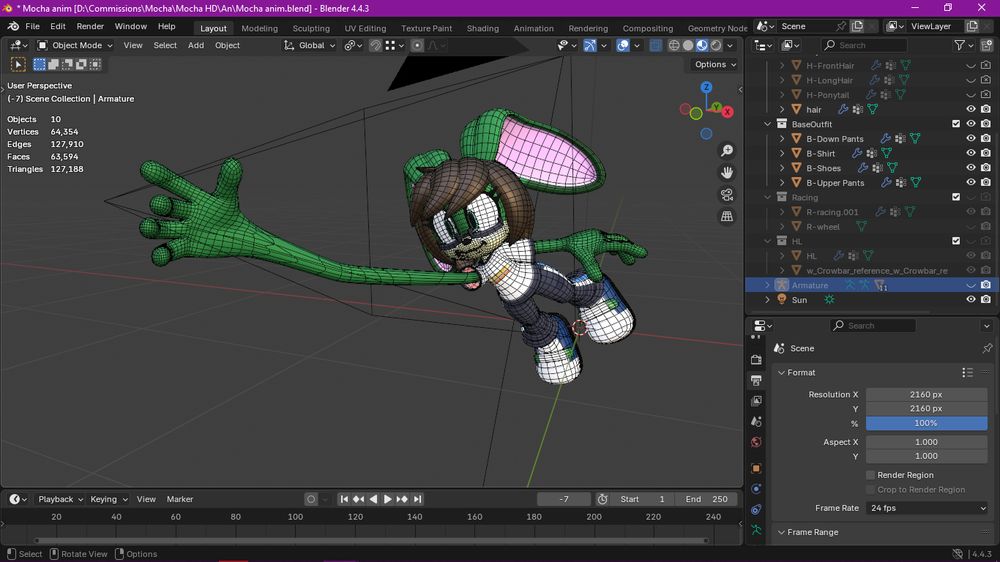Screen dimensions: 1000x562
Task: Click the blue Z axis gizmo ball
Action: tap(706, 87)
